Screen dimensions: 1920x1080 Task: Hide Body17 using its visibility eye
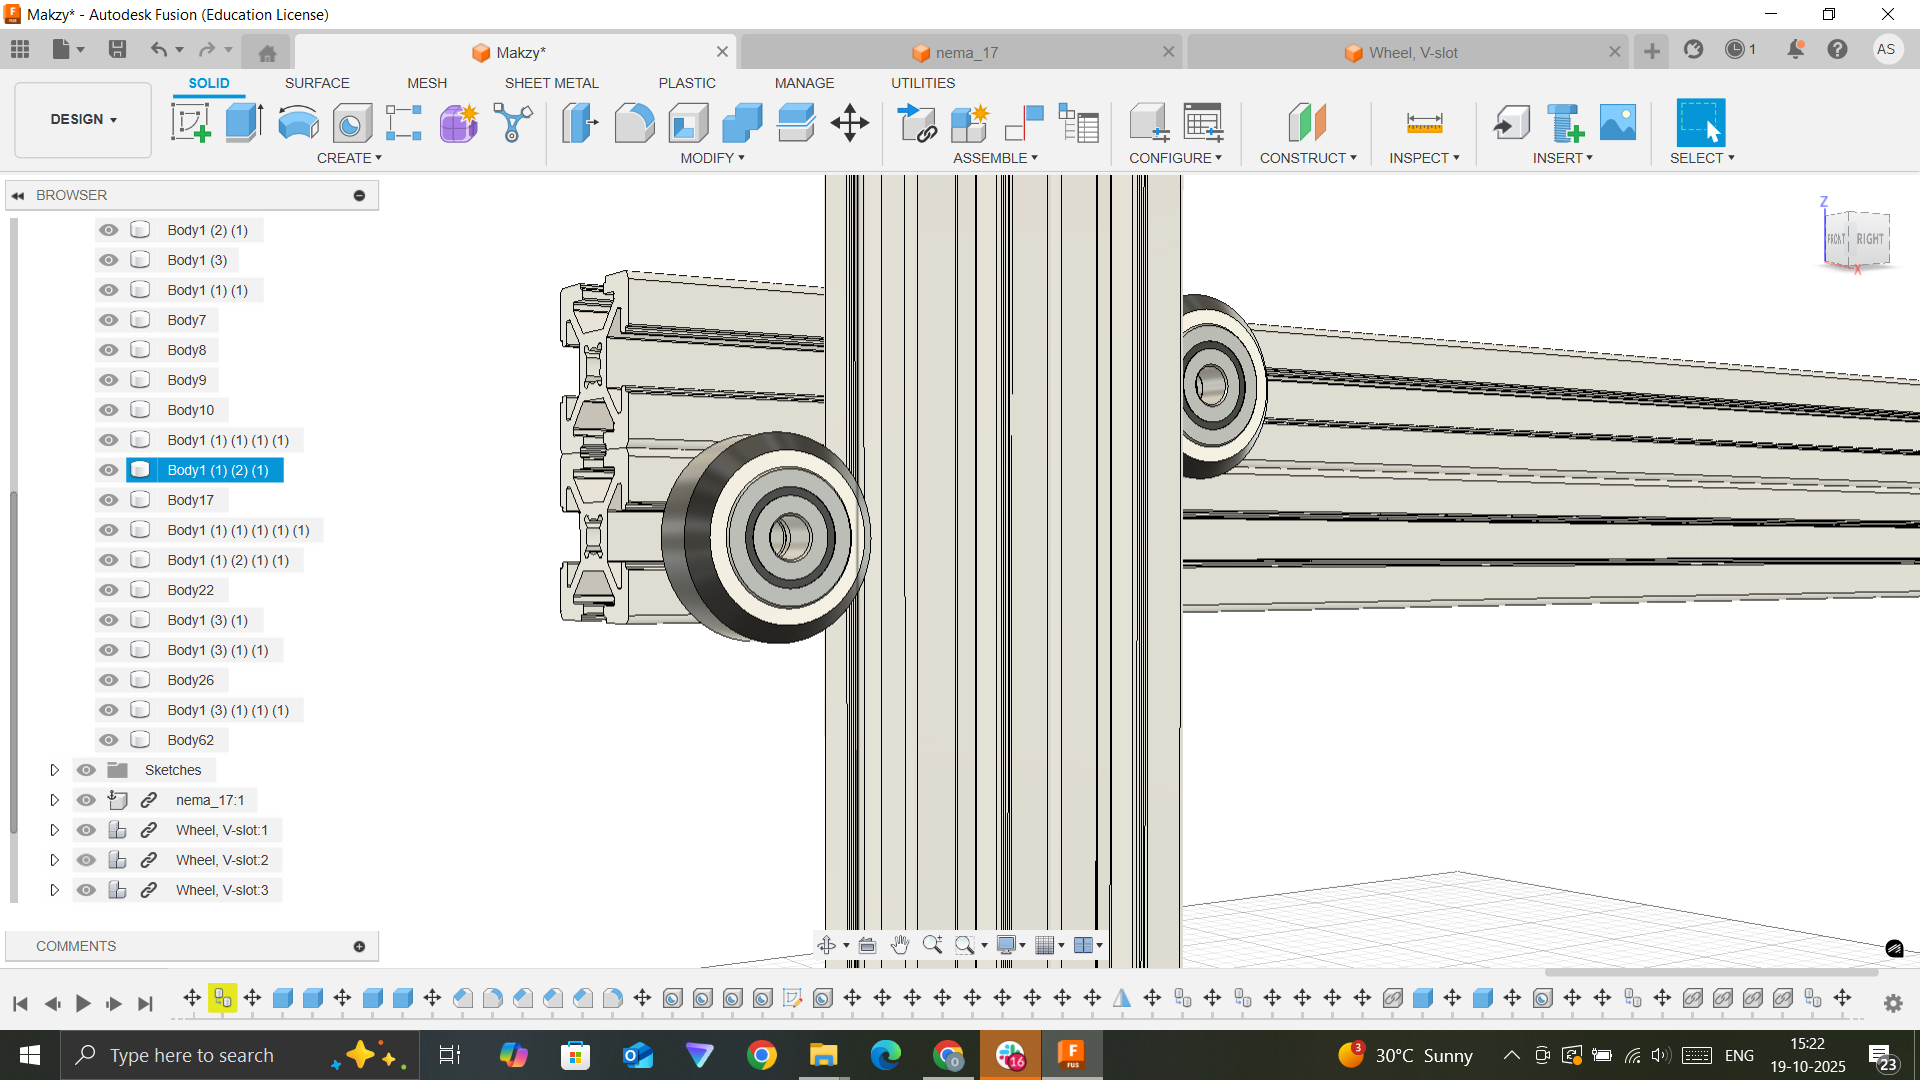(x=108, y=499)
